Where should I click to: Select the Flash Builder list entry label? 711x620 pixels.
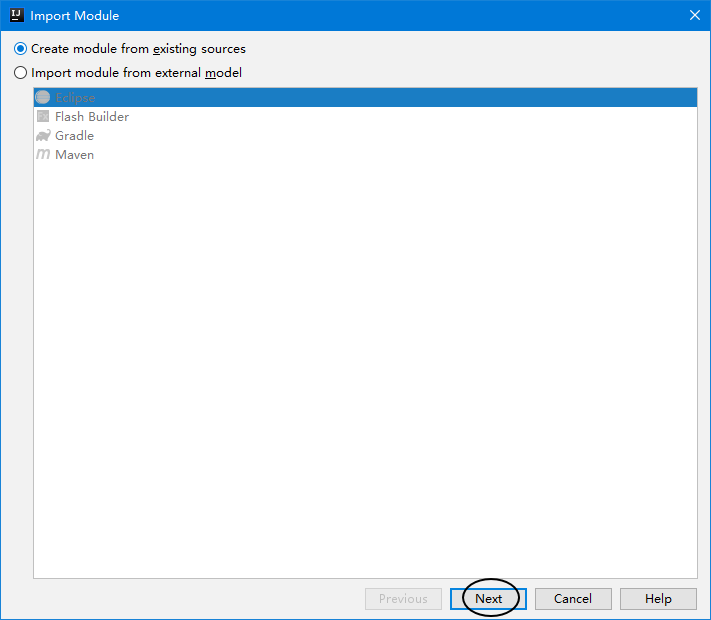92,117
